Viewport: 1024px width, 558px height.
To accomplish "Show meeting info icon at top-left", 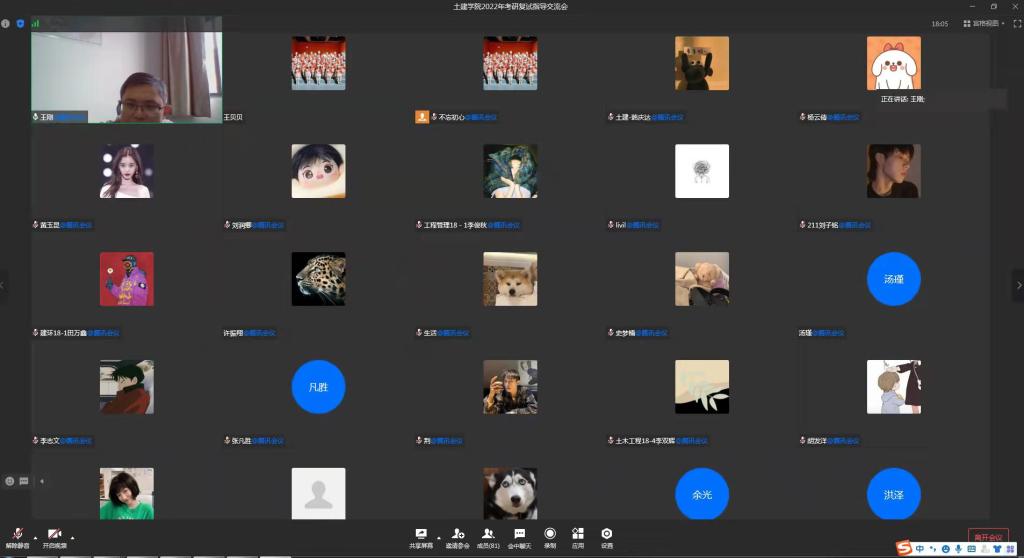I will [6, 23].
